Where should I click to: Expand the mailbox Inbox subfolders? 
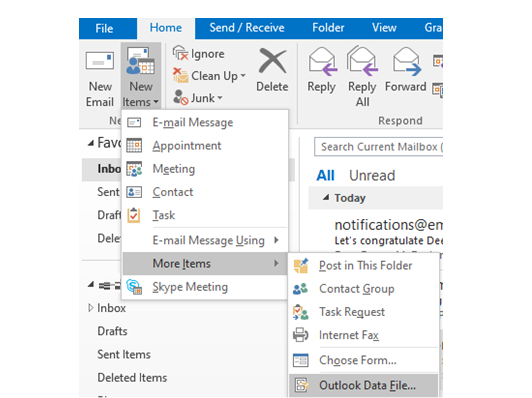(90, 308)
